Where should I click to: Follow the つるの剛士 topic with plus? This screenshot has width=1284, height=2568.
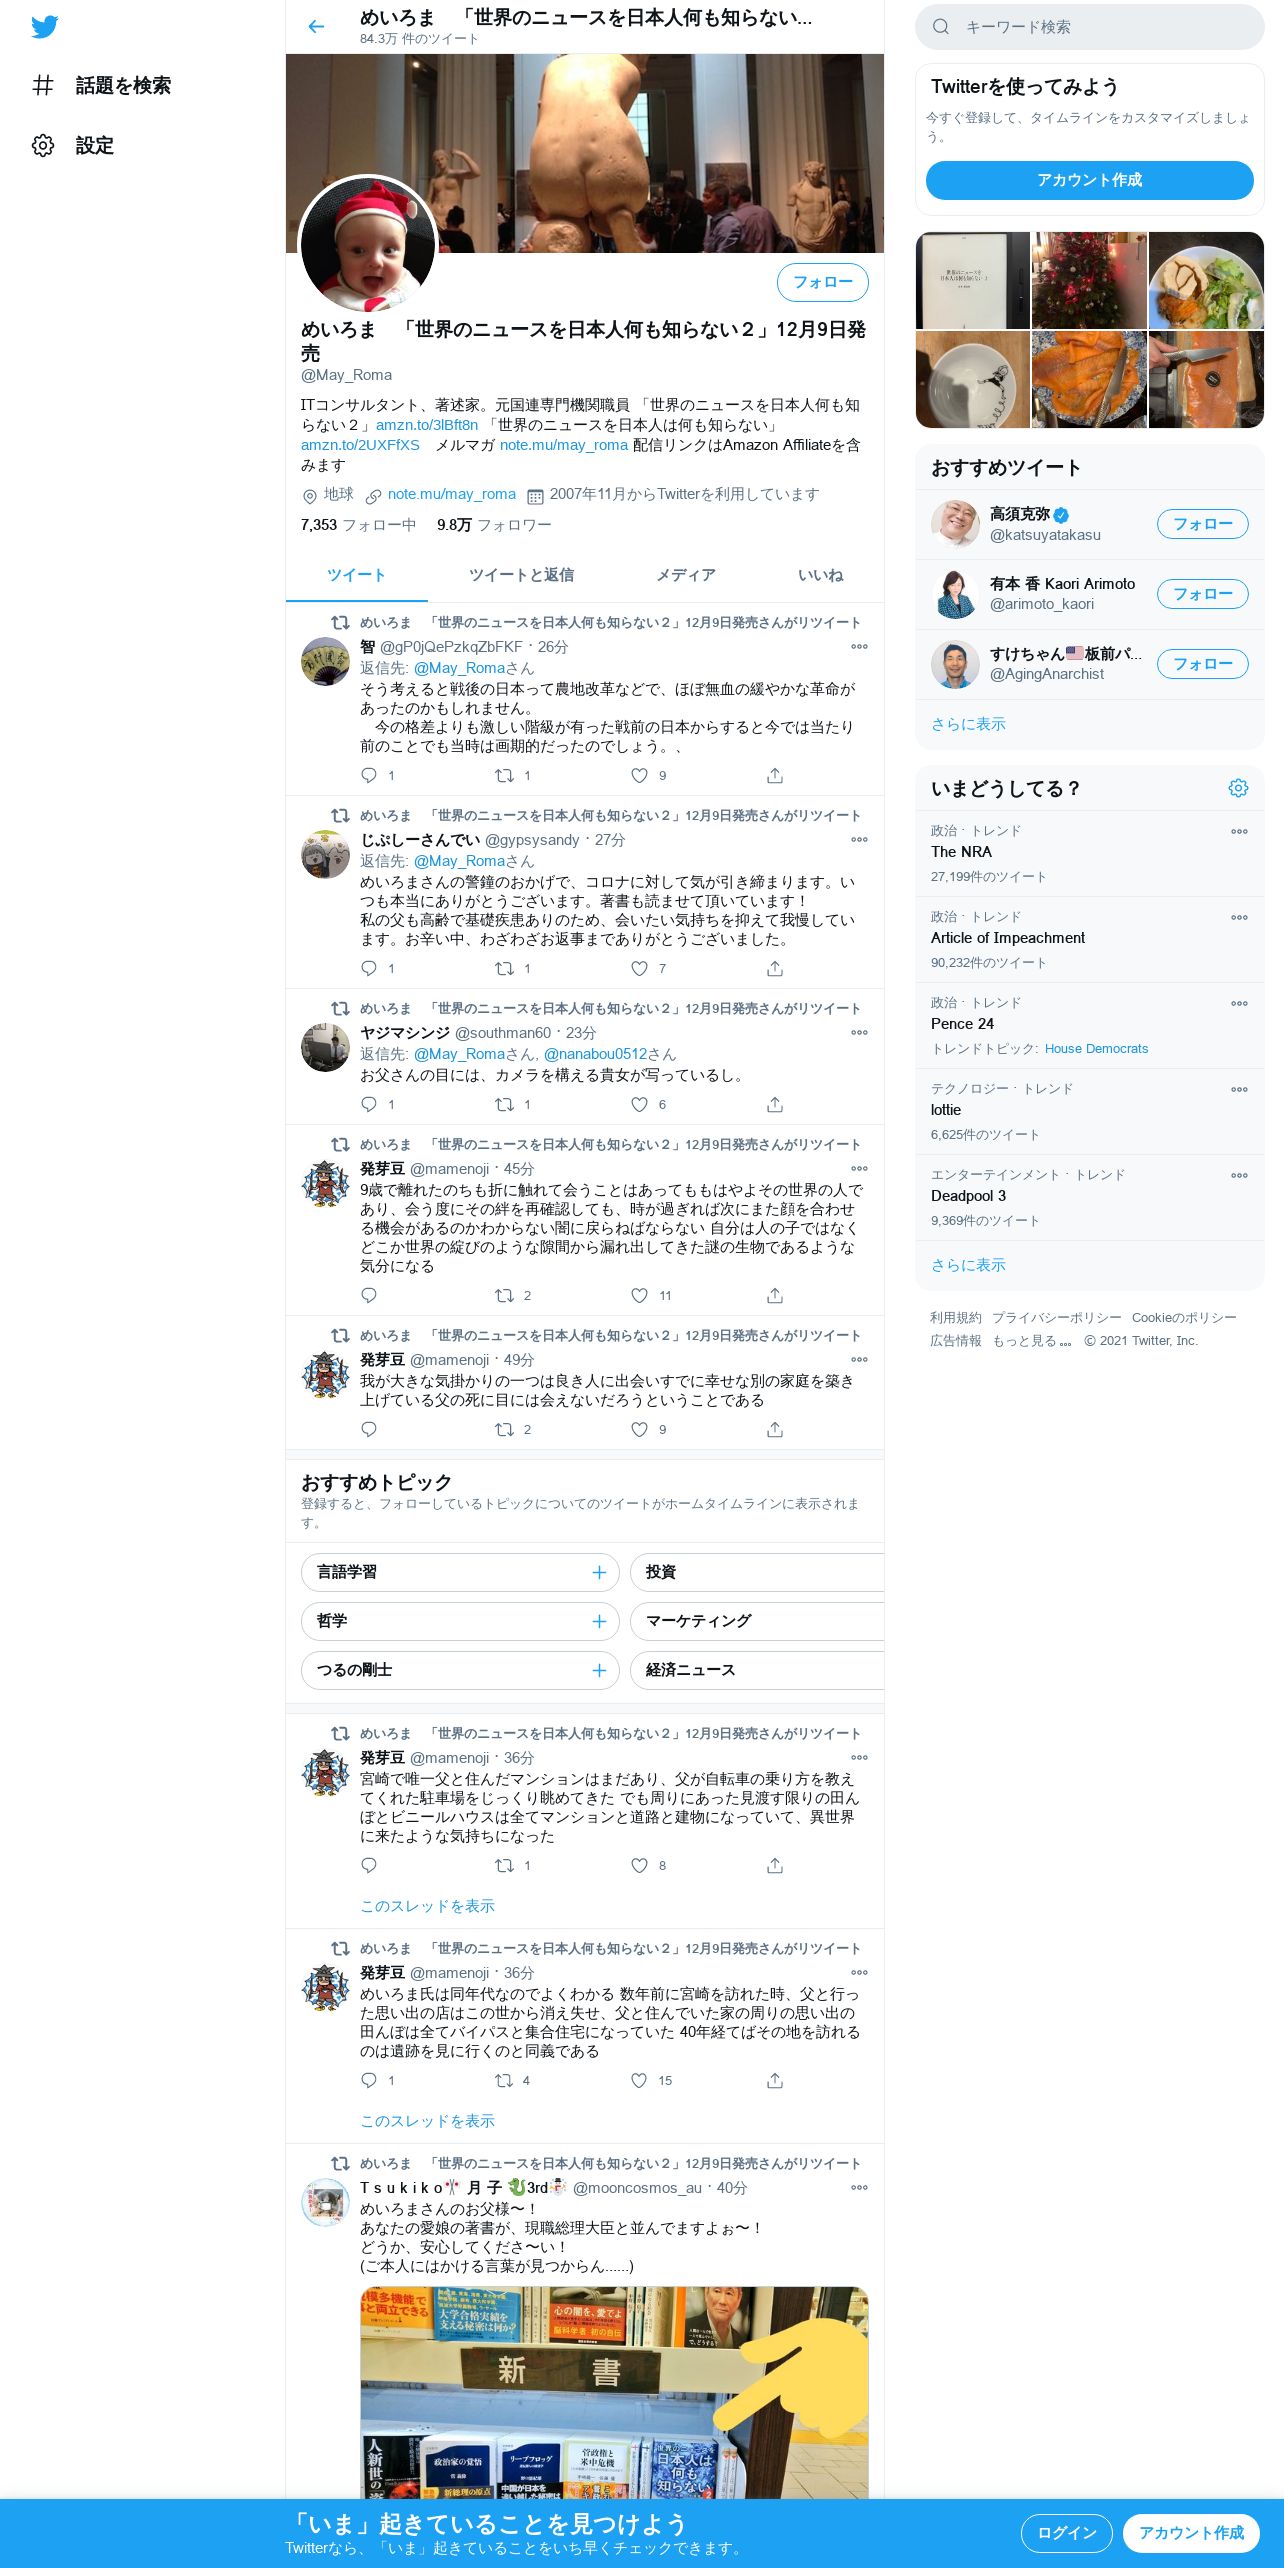coord(599,1670)
